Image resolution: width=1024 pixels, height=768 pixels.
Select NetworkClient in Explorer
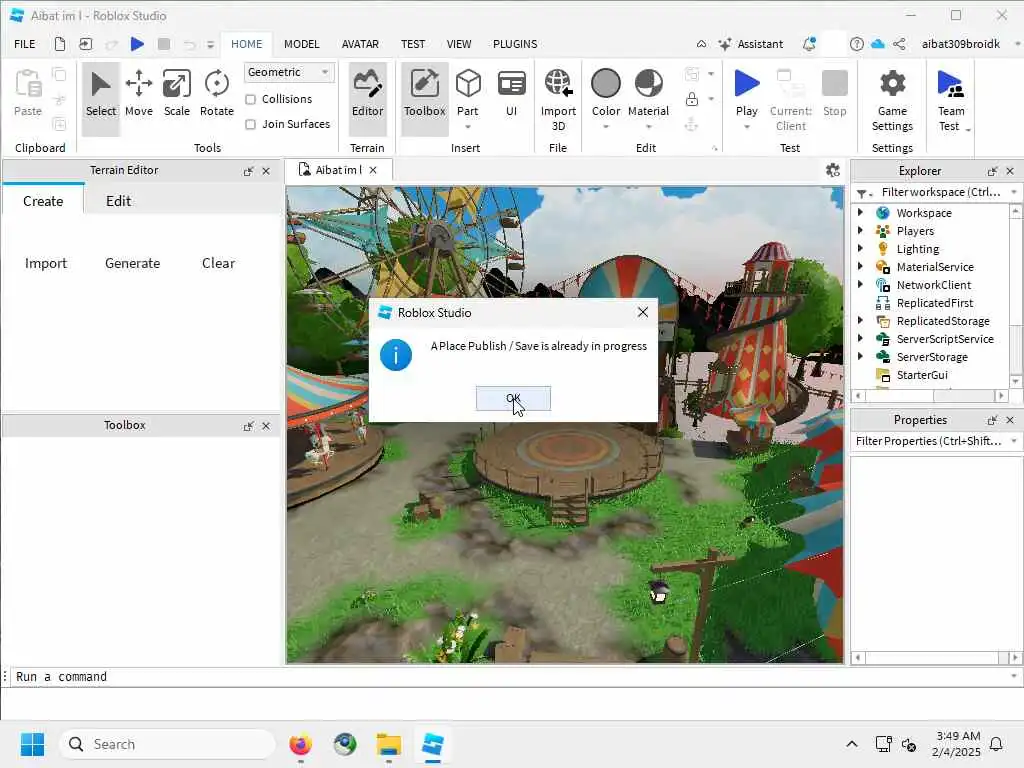933,285
